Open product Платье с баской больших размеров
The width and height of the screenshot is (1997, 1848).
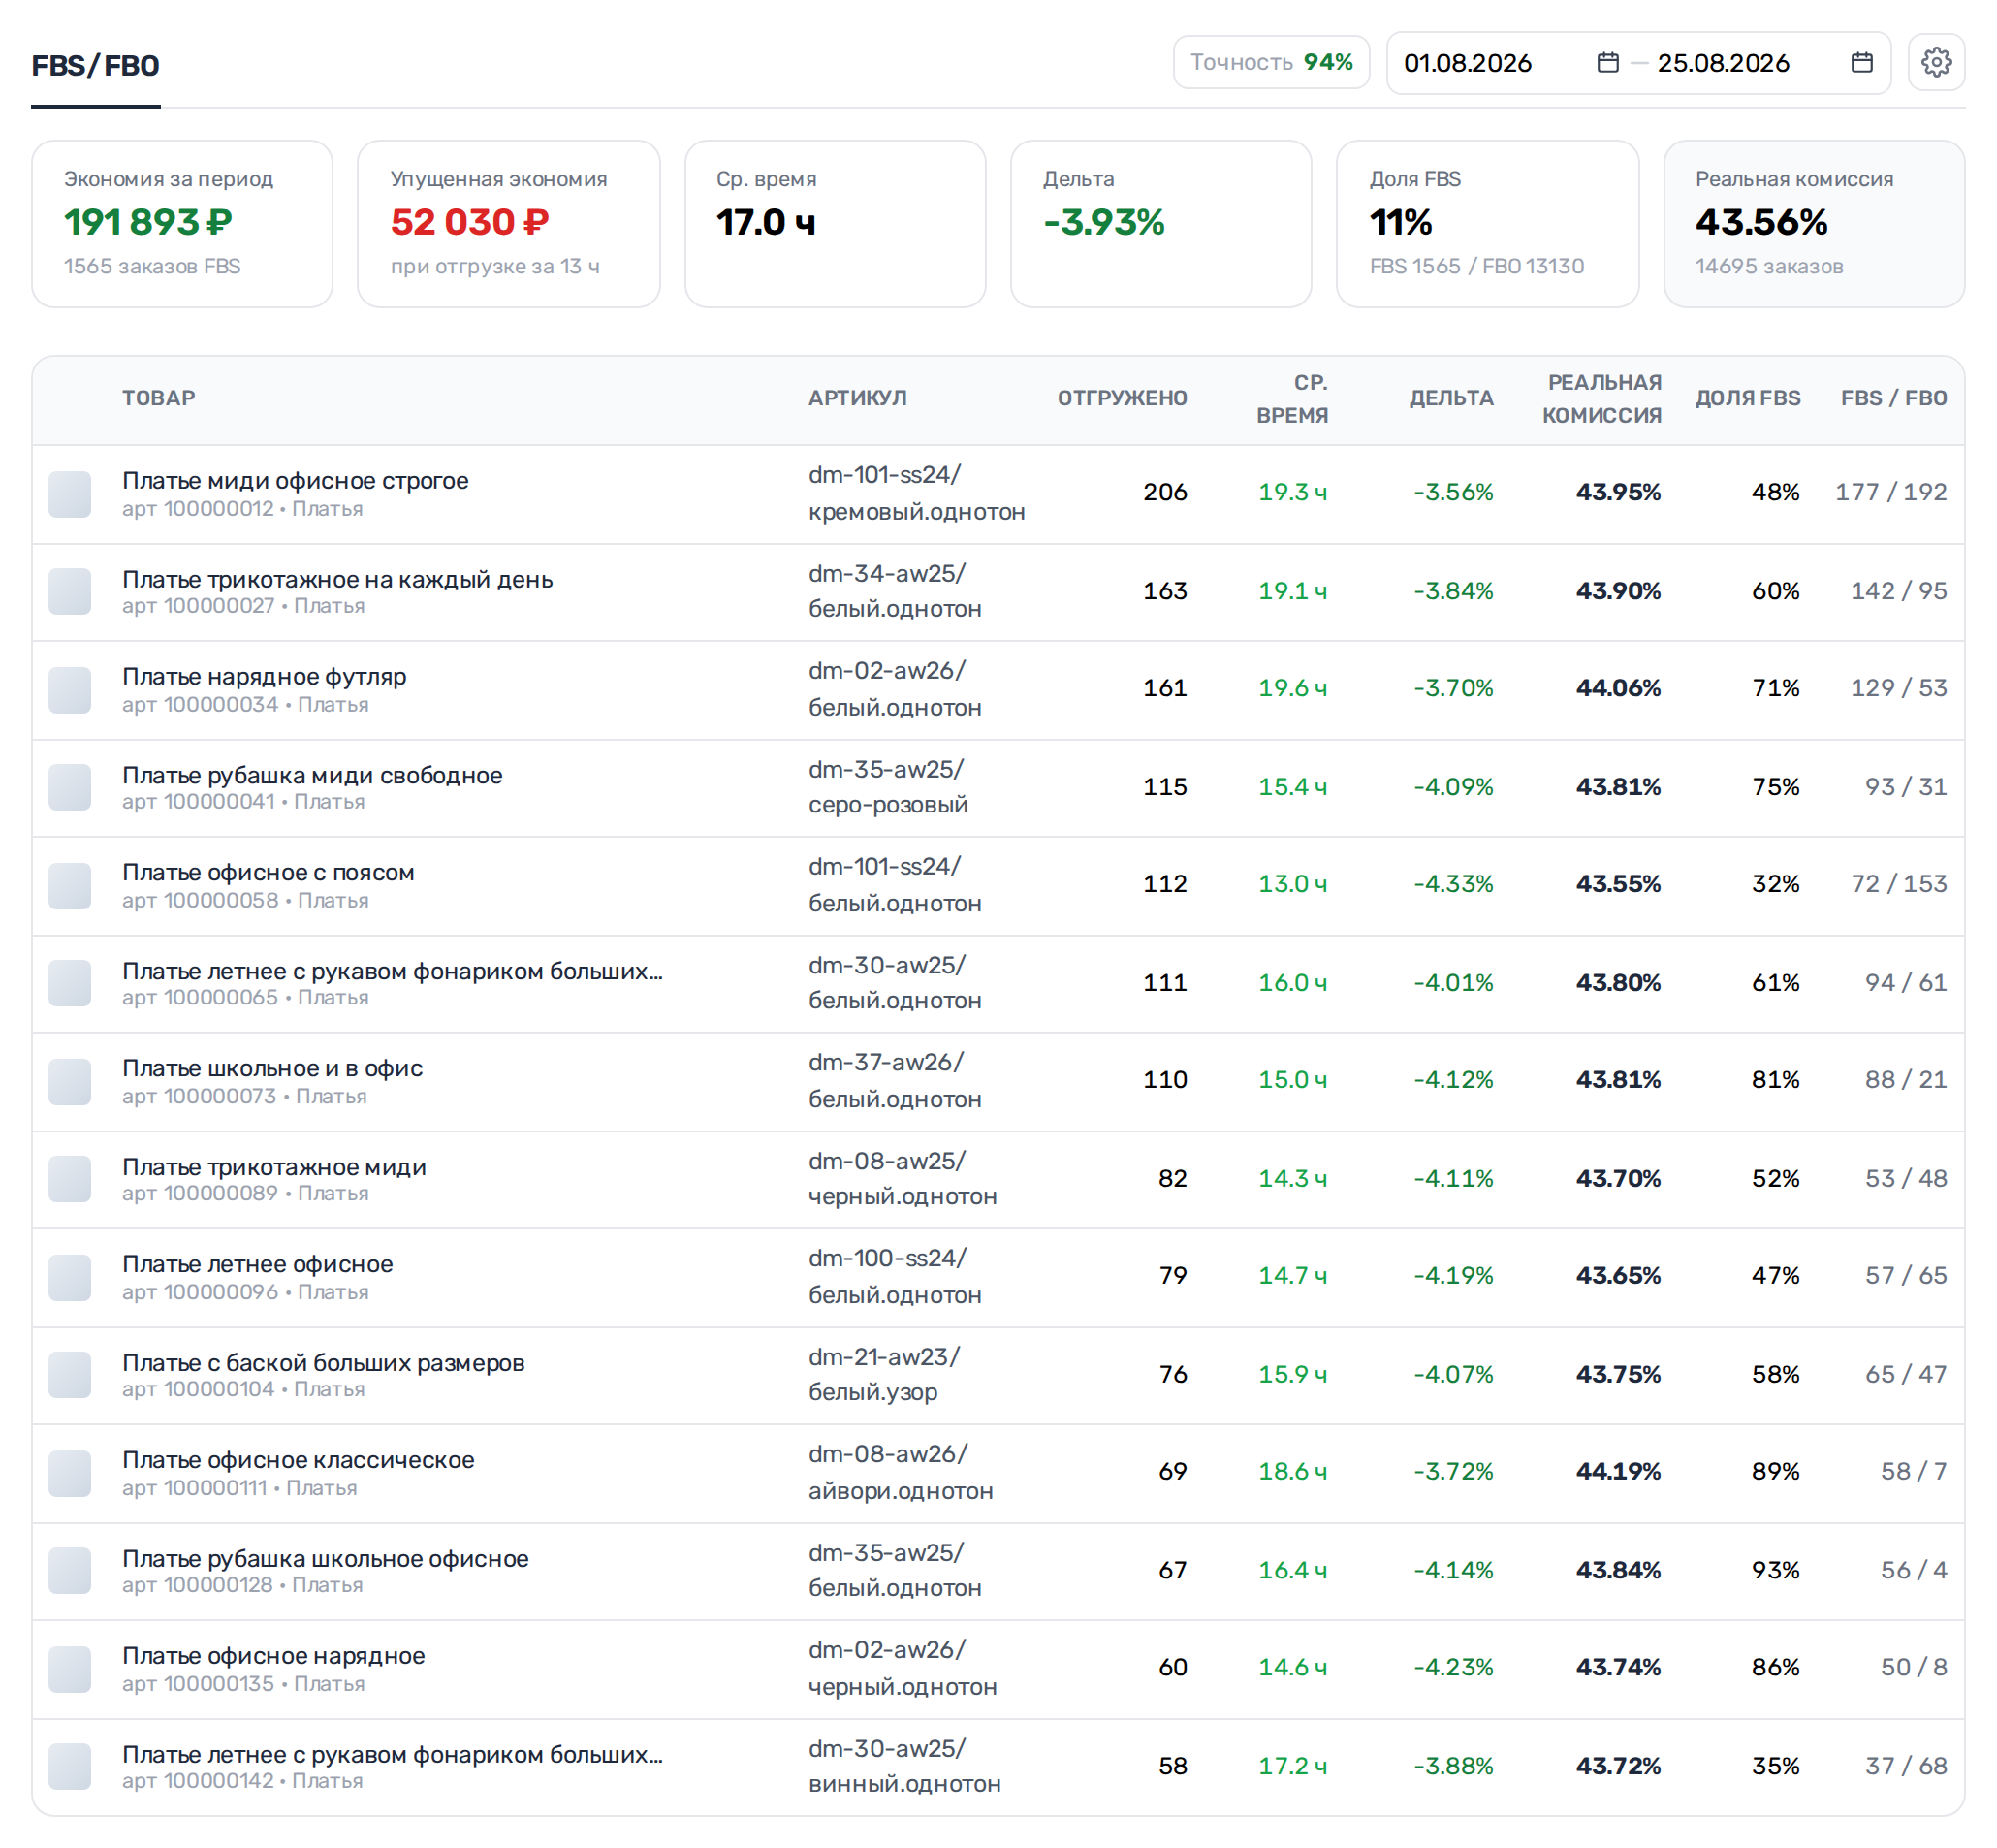pos(323,1363)
